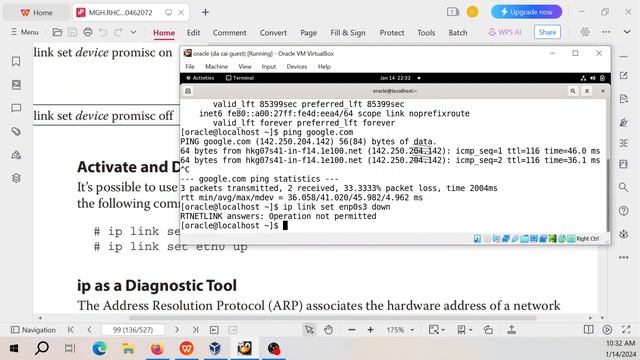Click the Print icon in toolbar

click(x=87, y=32)
